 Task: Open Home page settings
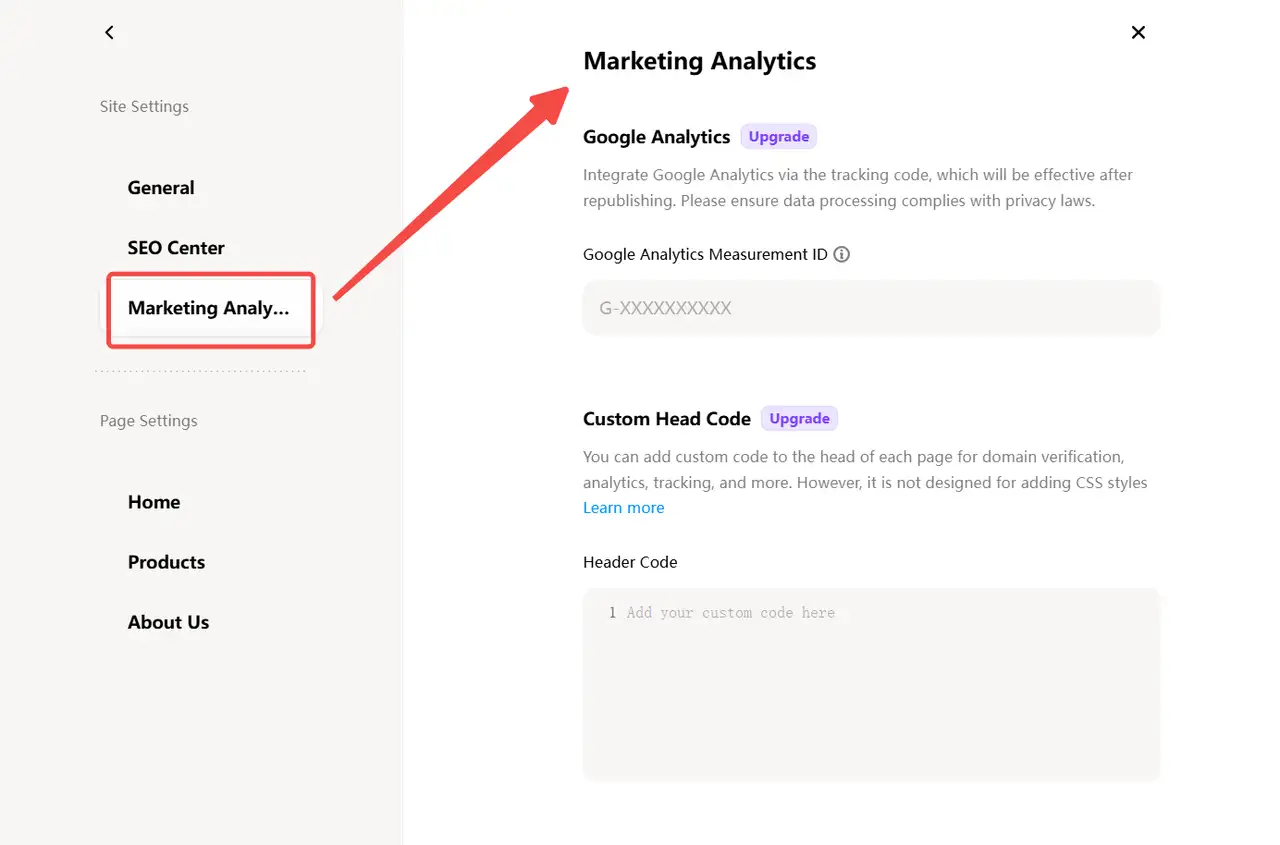coord(154,502)
